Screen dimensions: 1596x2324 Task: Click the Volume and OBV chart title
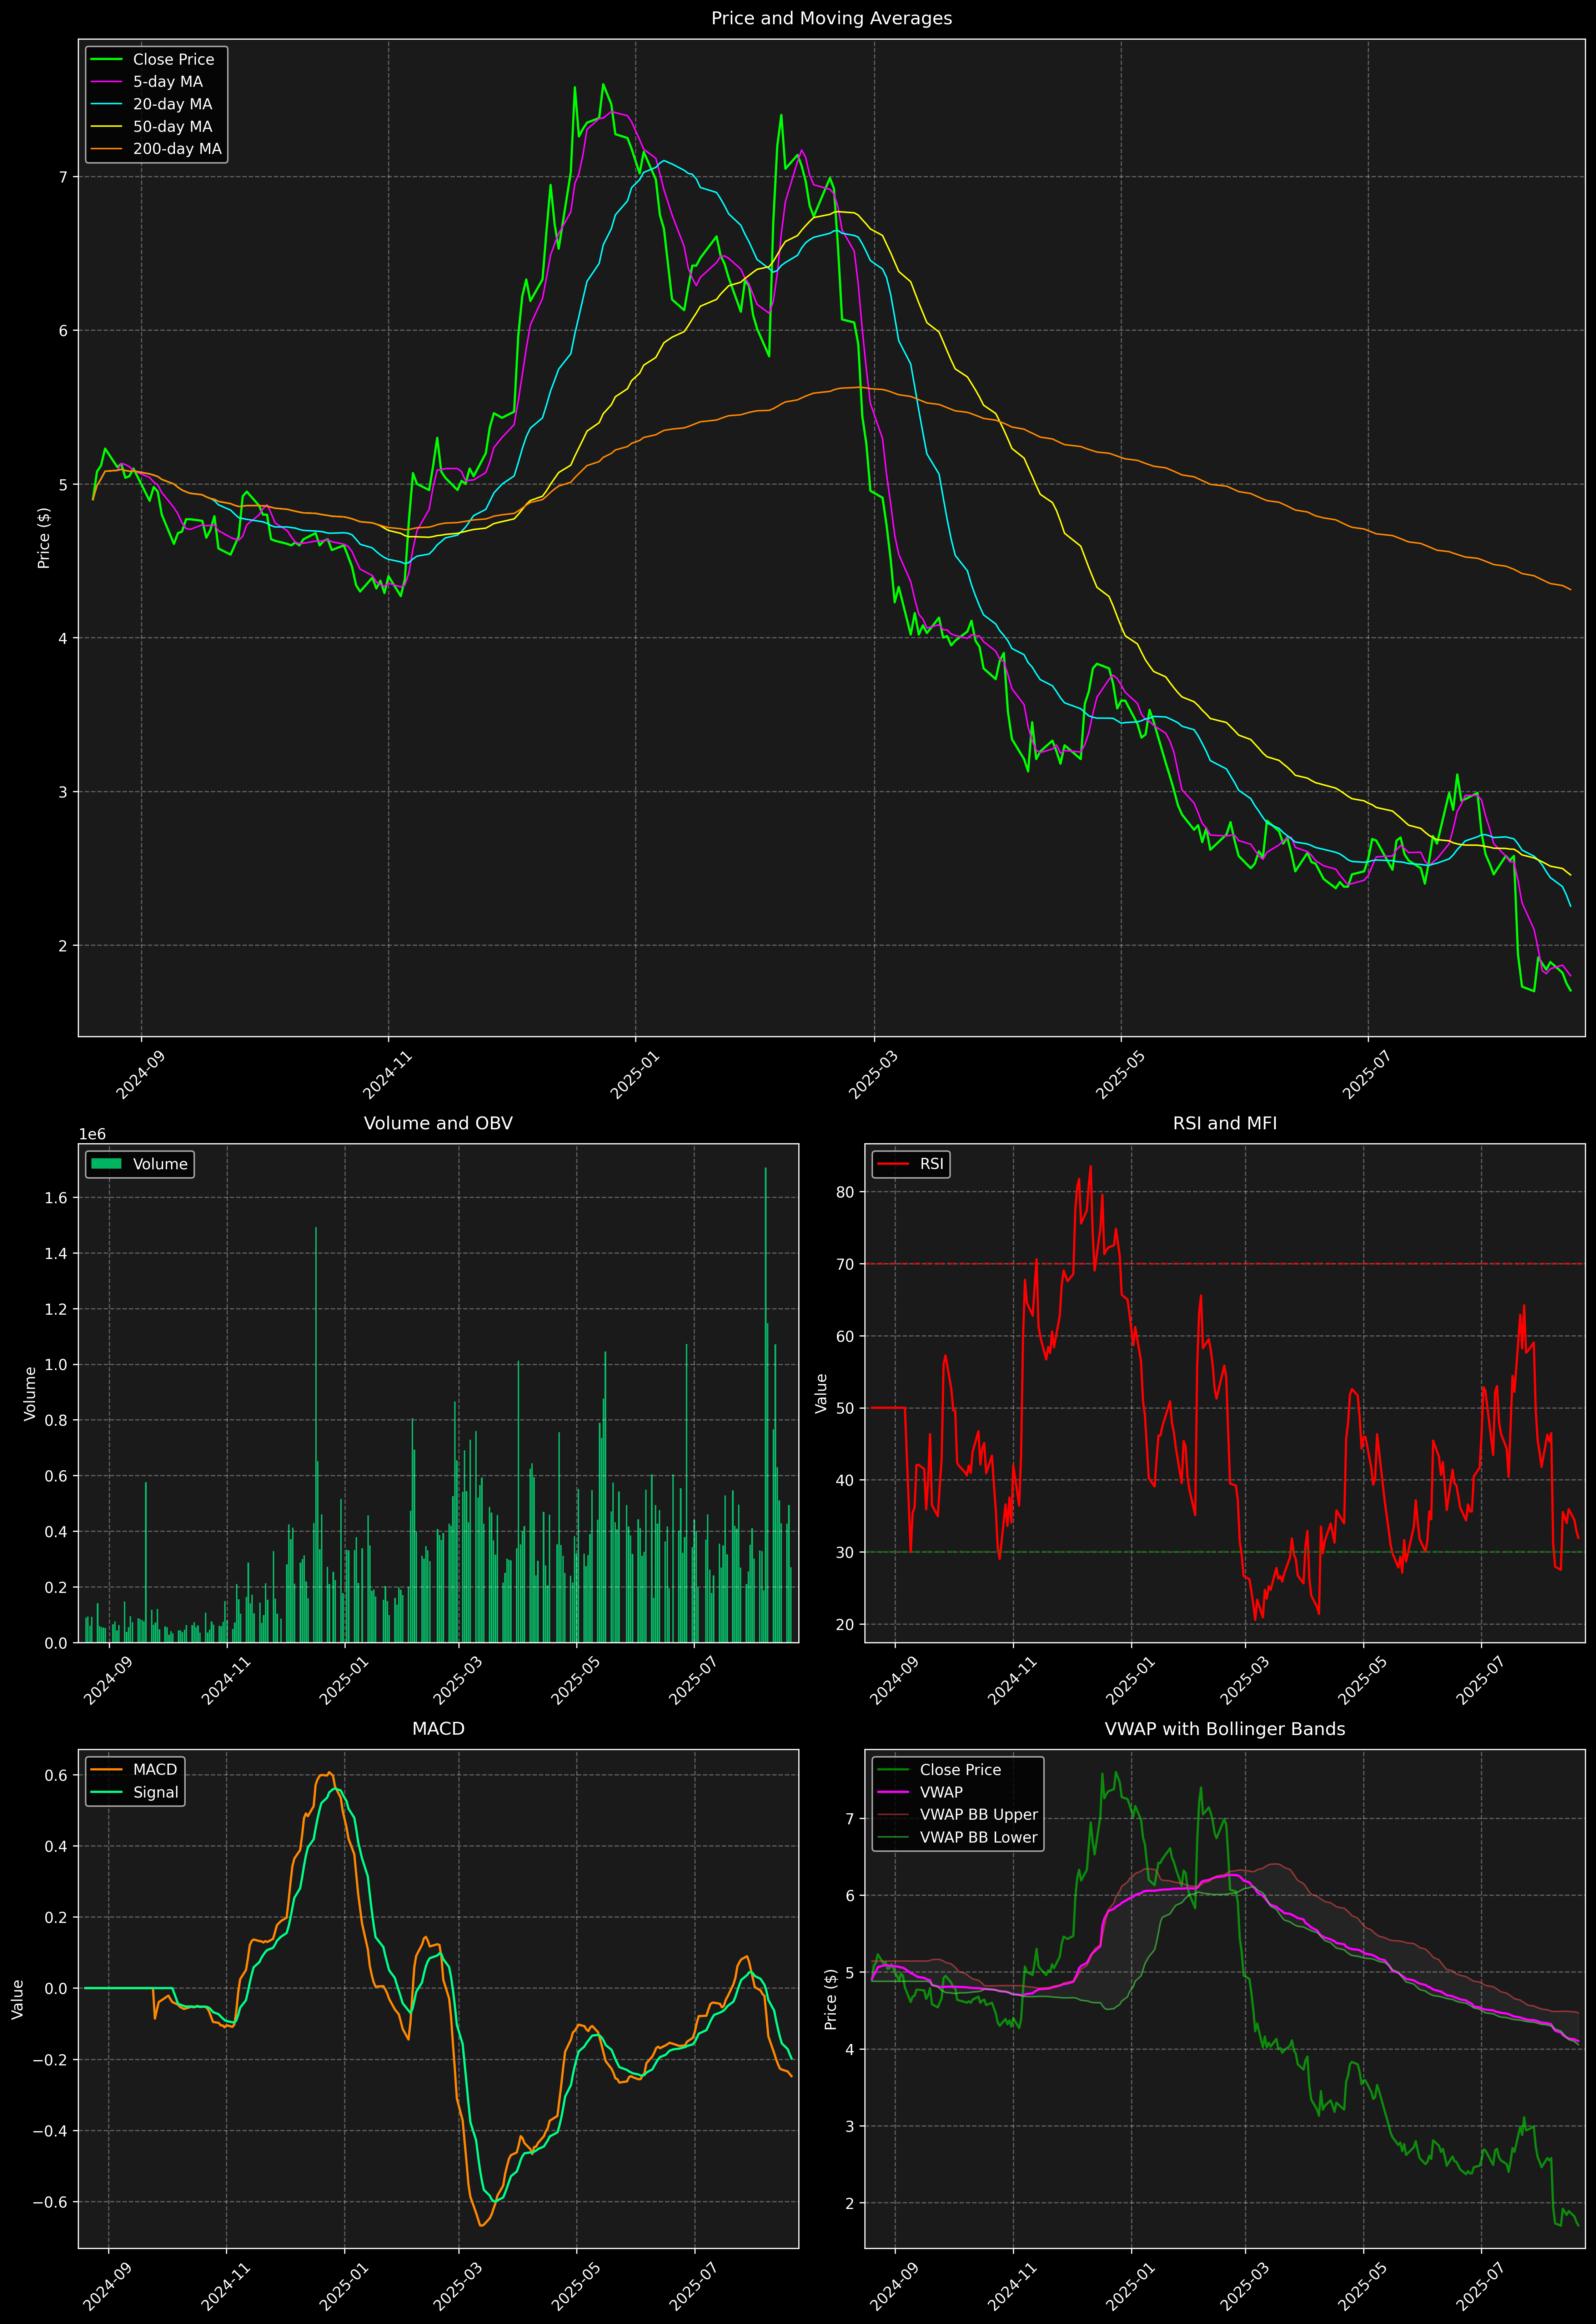pos(438,1123)
